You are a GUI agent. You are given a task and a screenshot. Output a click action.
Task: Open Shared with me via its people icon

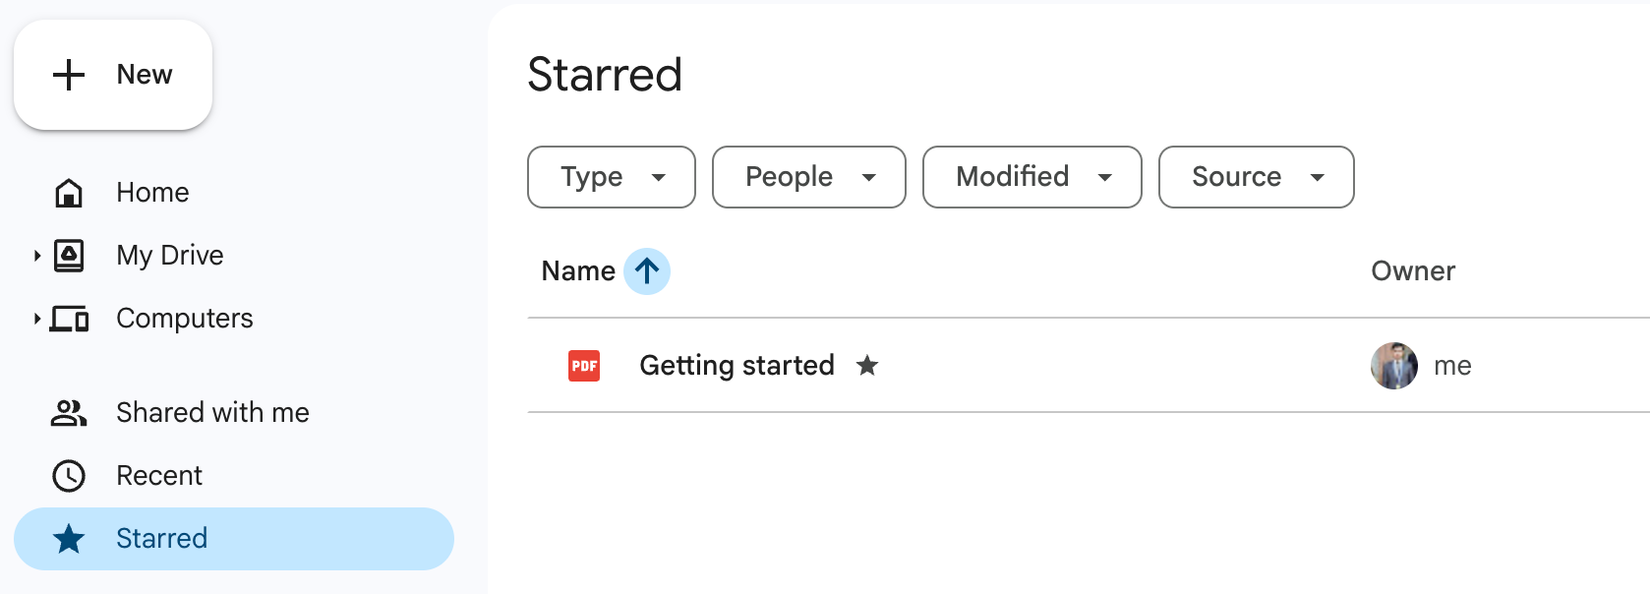(x=68, y=412)
